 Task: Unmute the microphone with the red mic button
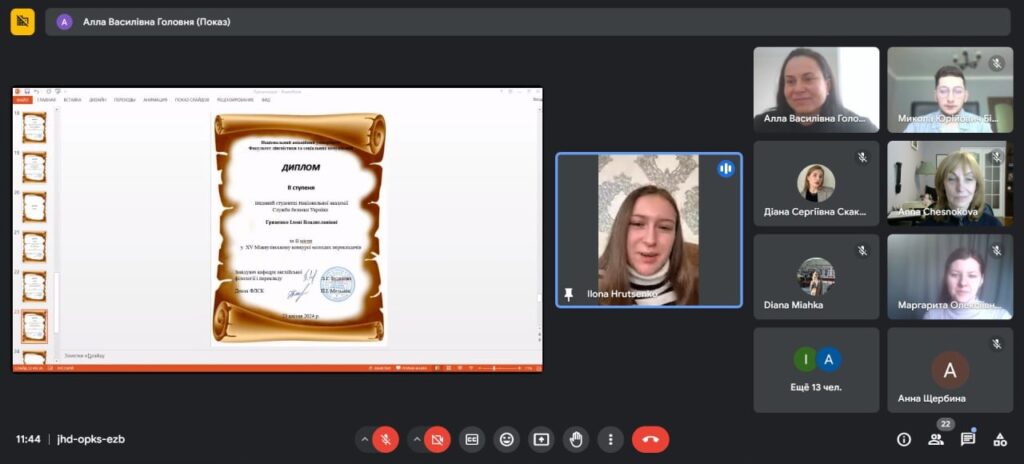click(385, 439)
